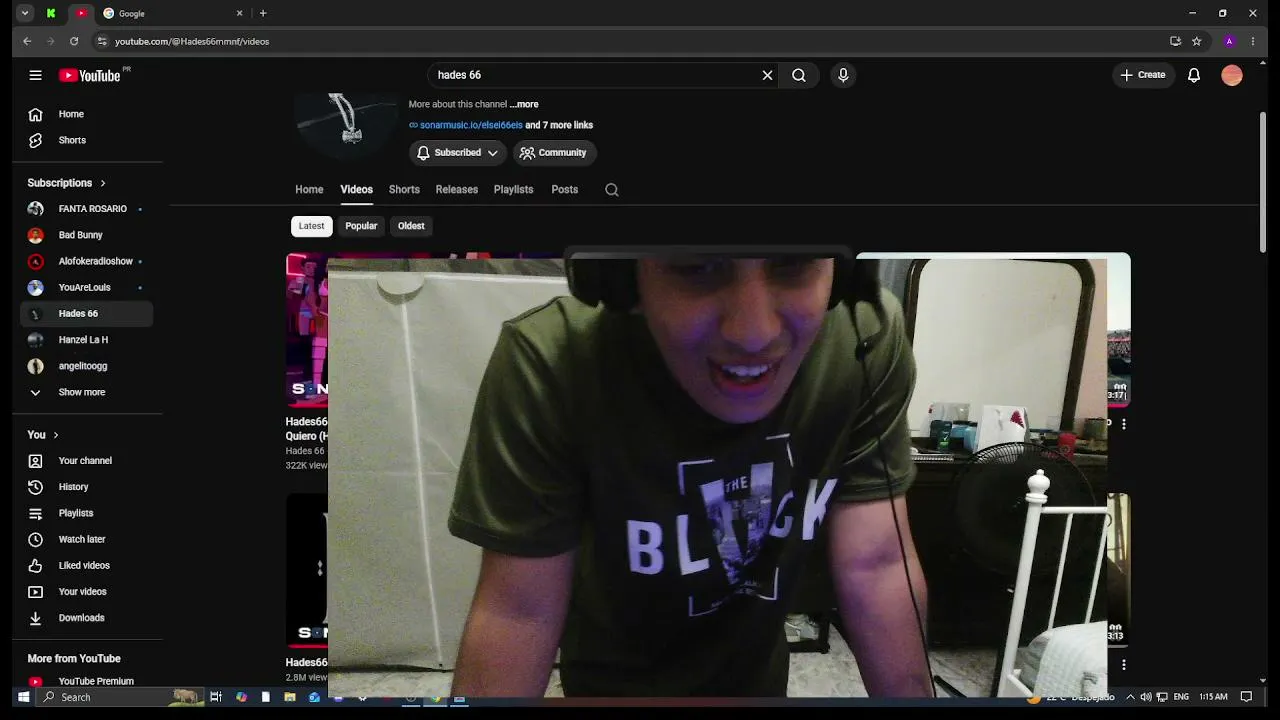Switch to the Releases tab

pyautogui.click(x=457, y=189)
